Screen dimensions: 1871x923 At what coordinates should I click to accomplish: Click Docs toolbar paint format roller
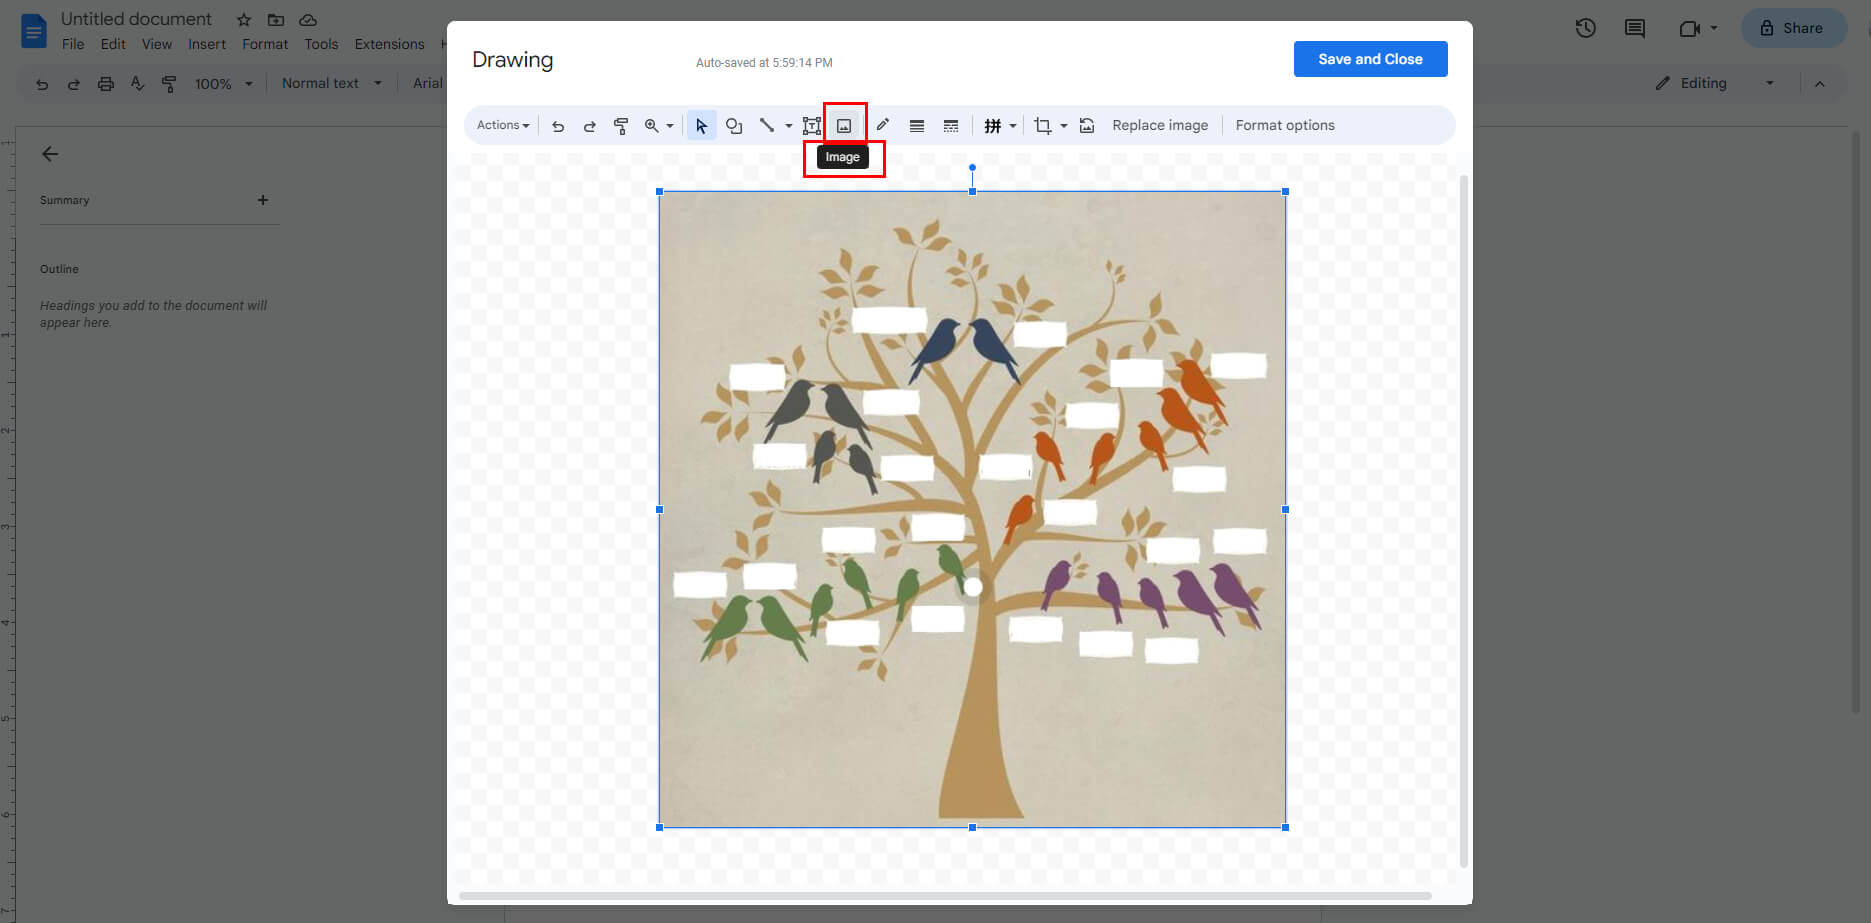[169, 84]
